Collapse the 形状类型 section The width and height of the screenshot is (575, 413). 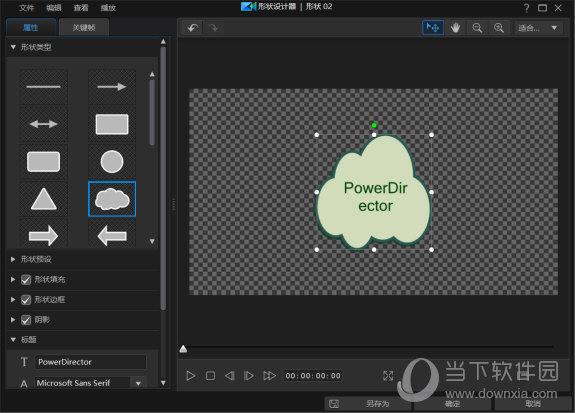click(x=13, y=47)
